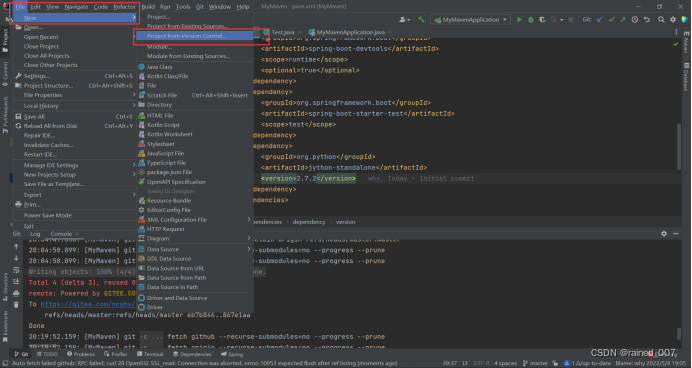Switch to Test.java editor tab

click(x=282, y=32)
